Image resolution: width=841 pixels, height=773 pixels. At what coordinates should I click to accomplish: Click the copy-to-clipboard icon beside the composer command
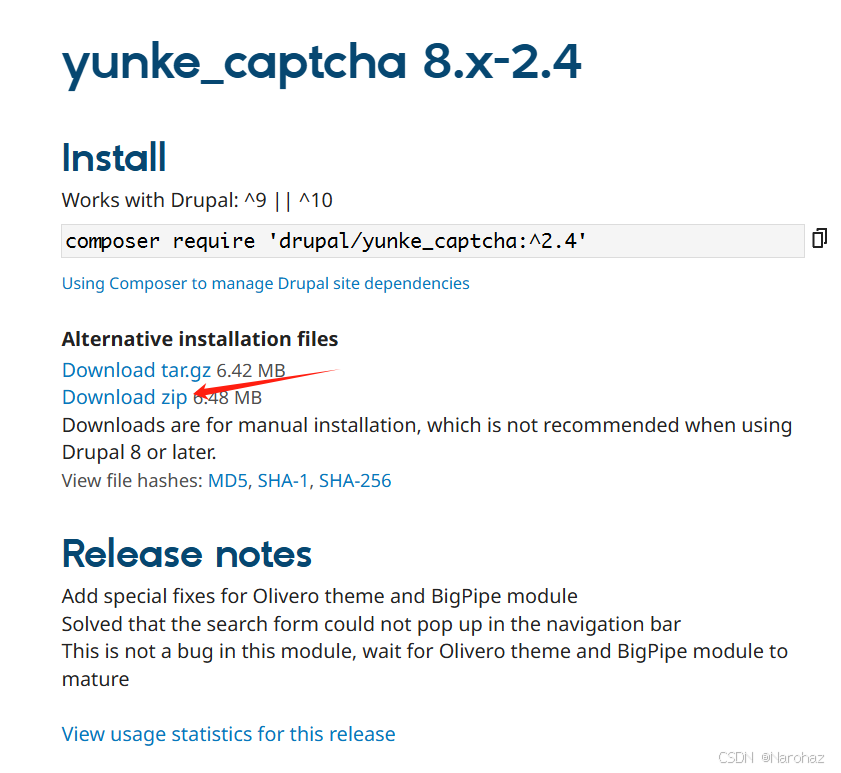pos(818,238)
